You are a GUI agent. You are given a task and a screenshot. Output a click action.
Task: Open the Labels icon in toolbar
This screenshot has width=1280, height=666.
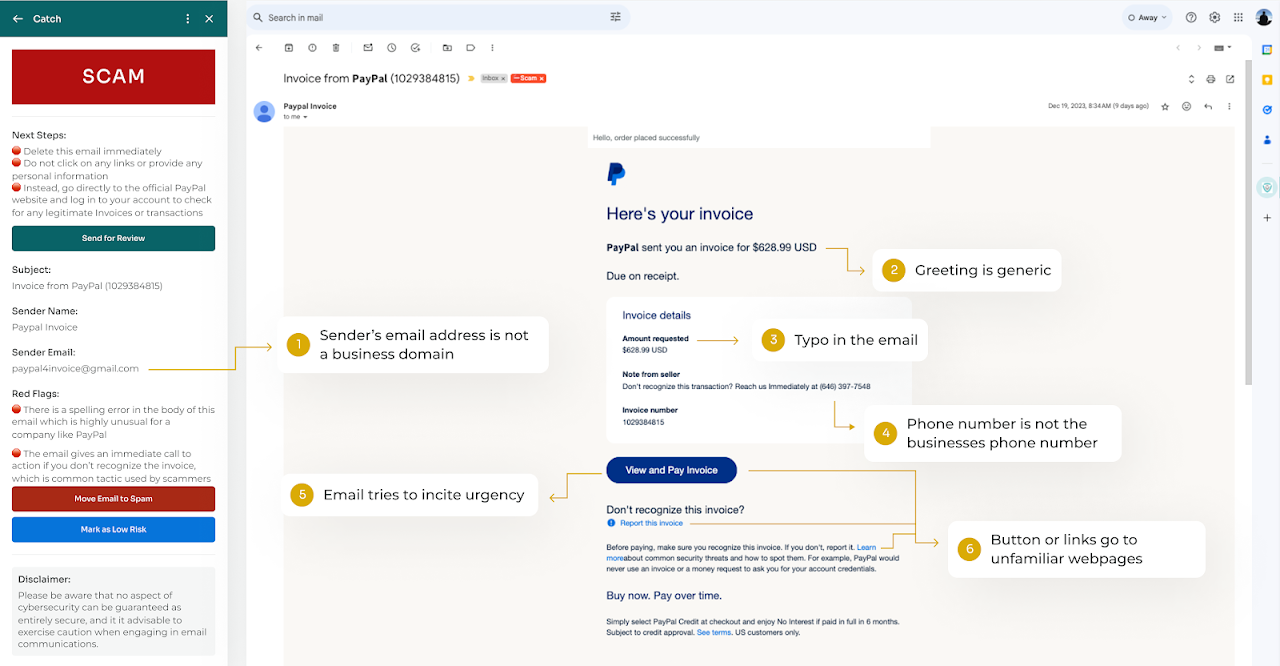[470, 47]
